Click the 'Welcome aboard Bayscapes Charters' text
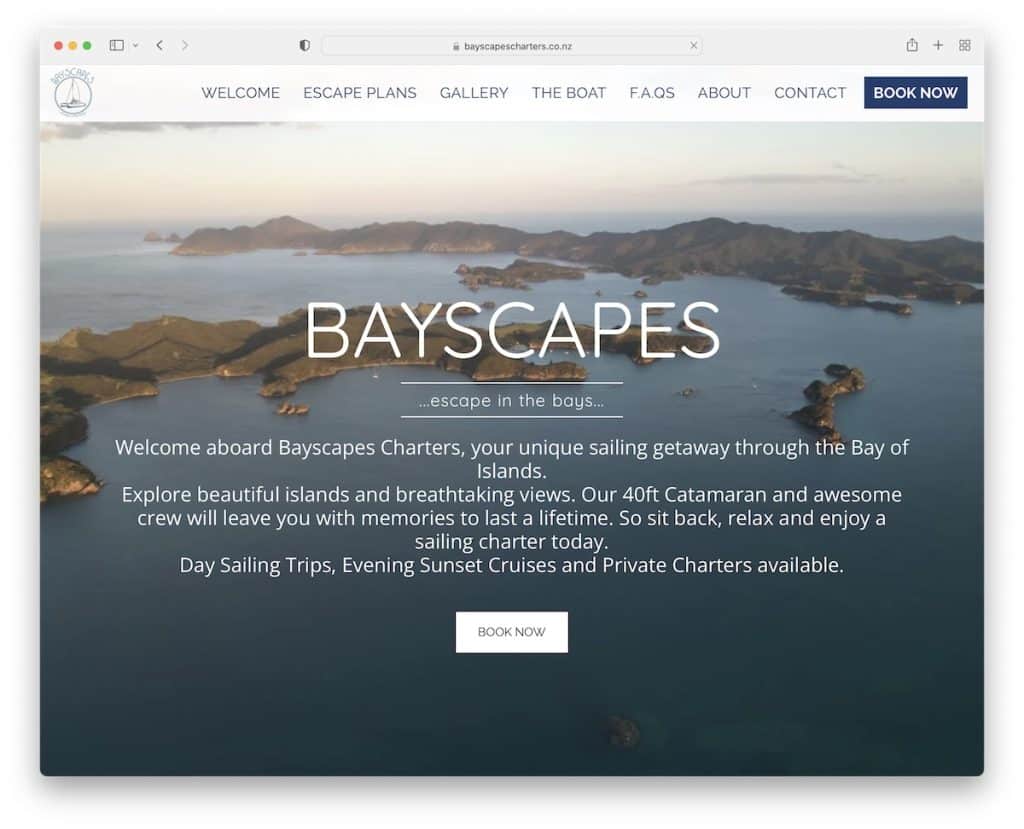 coord(288,447)
